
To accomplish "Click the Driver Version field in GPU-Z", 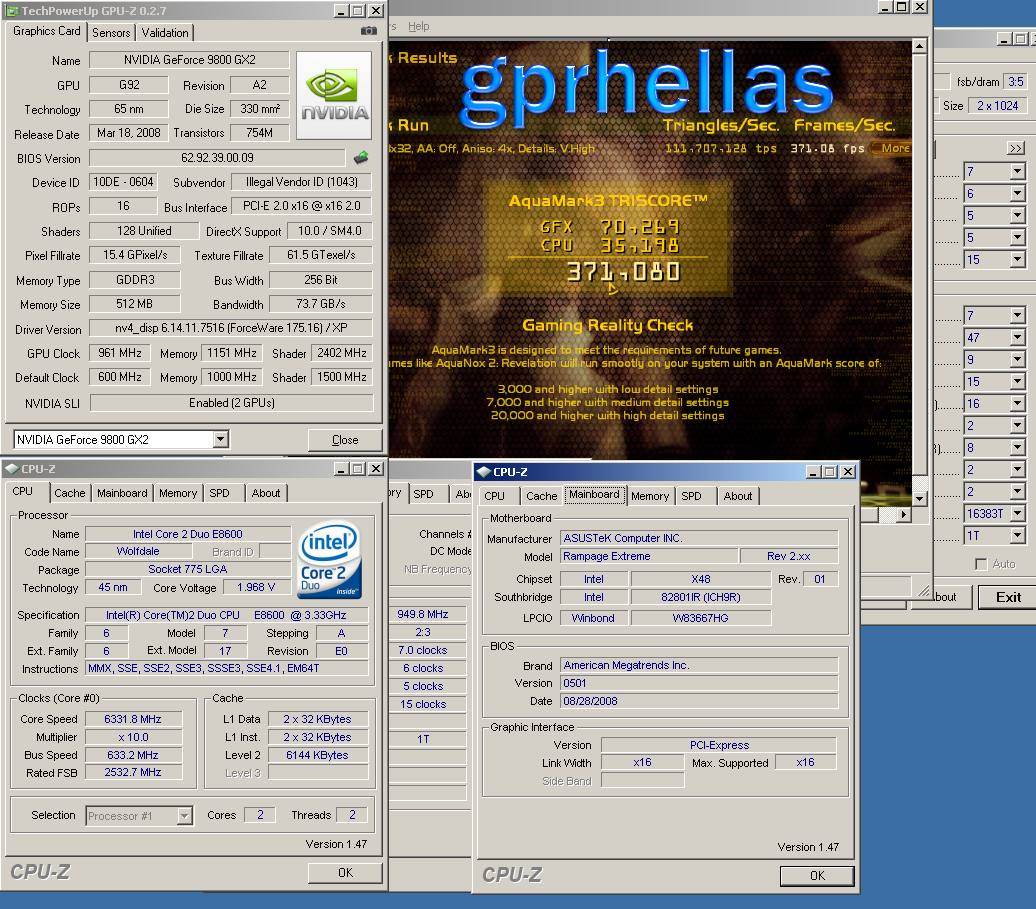I will pyautogui.click(x=231, y=328).
